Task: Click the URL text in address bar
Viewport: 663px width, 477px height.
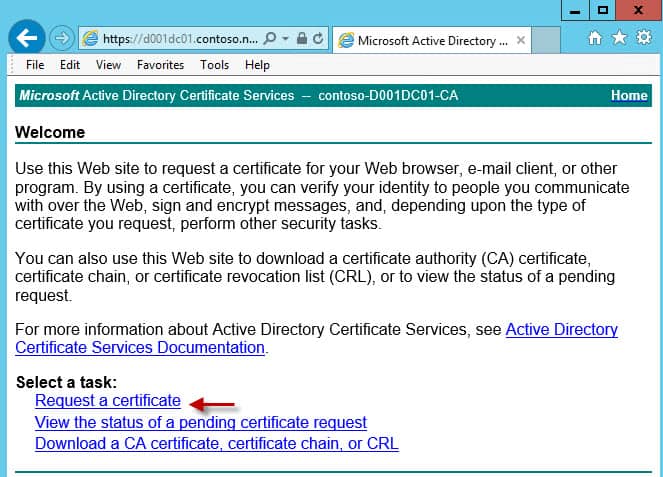Action: (x=180, y=39)
